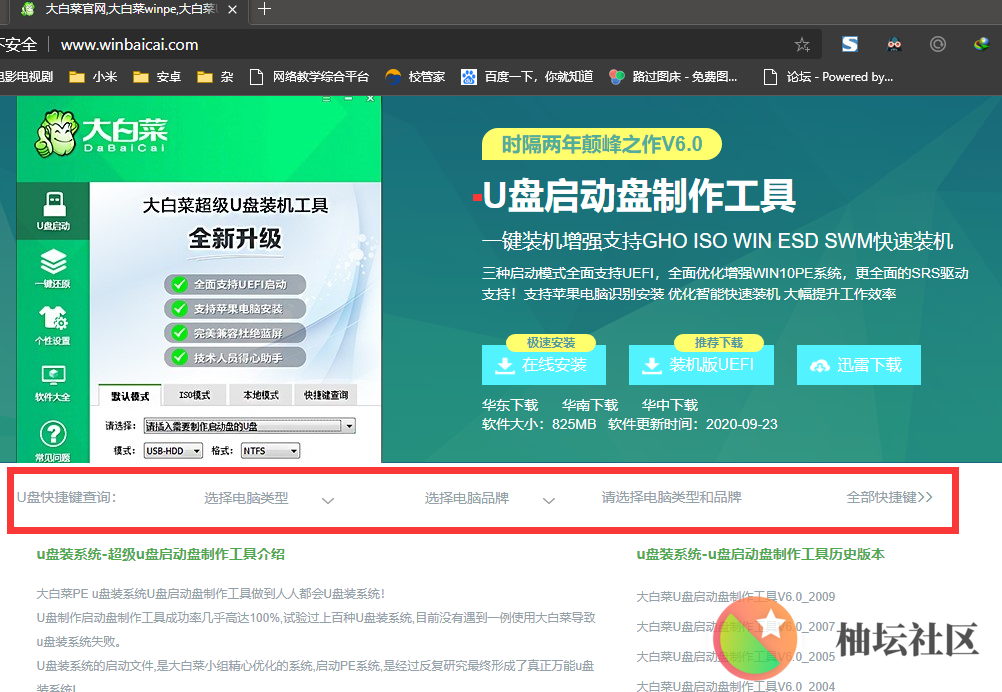Click the 华东下载 link
This screenshot has width=1002, height=692.
(510, 405)
